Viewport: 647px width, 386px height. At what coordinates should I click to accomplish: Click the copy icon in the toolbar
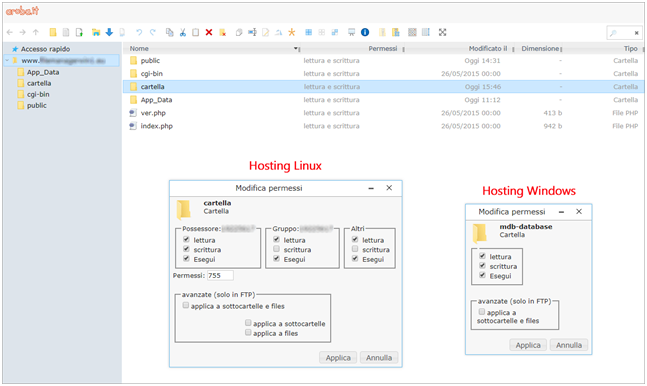pos(169,32)
